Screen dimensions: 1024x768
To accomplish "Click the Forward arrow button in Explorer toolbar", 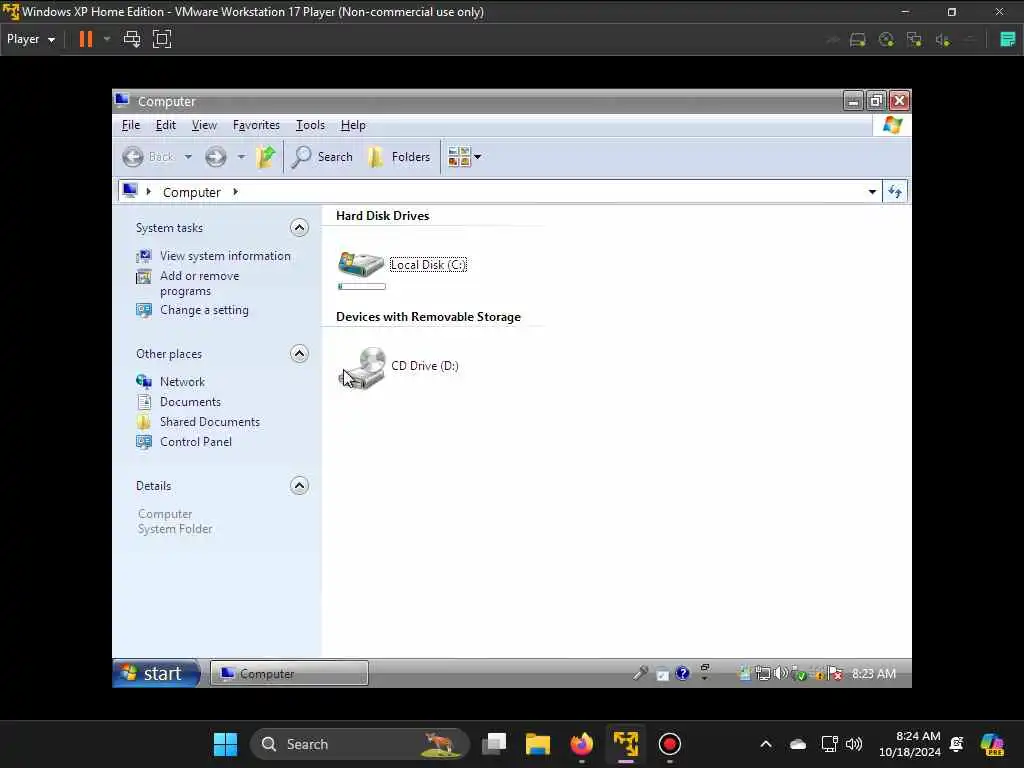I will tap(216, 157).
